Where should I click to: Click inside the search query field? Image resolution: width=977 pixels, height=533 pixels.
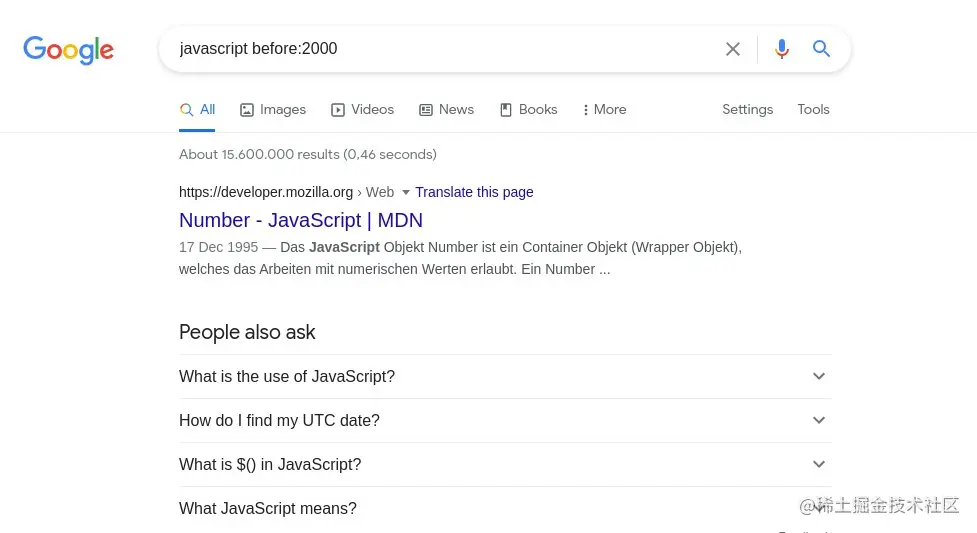pos(440,49)
